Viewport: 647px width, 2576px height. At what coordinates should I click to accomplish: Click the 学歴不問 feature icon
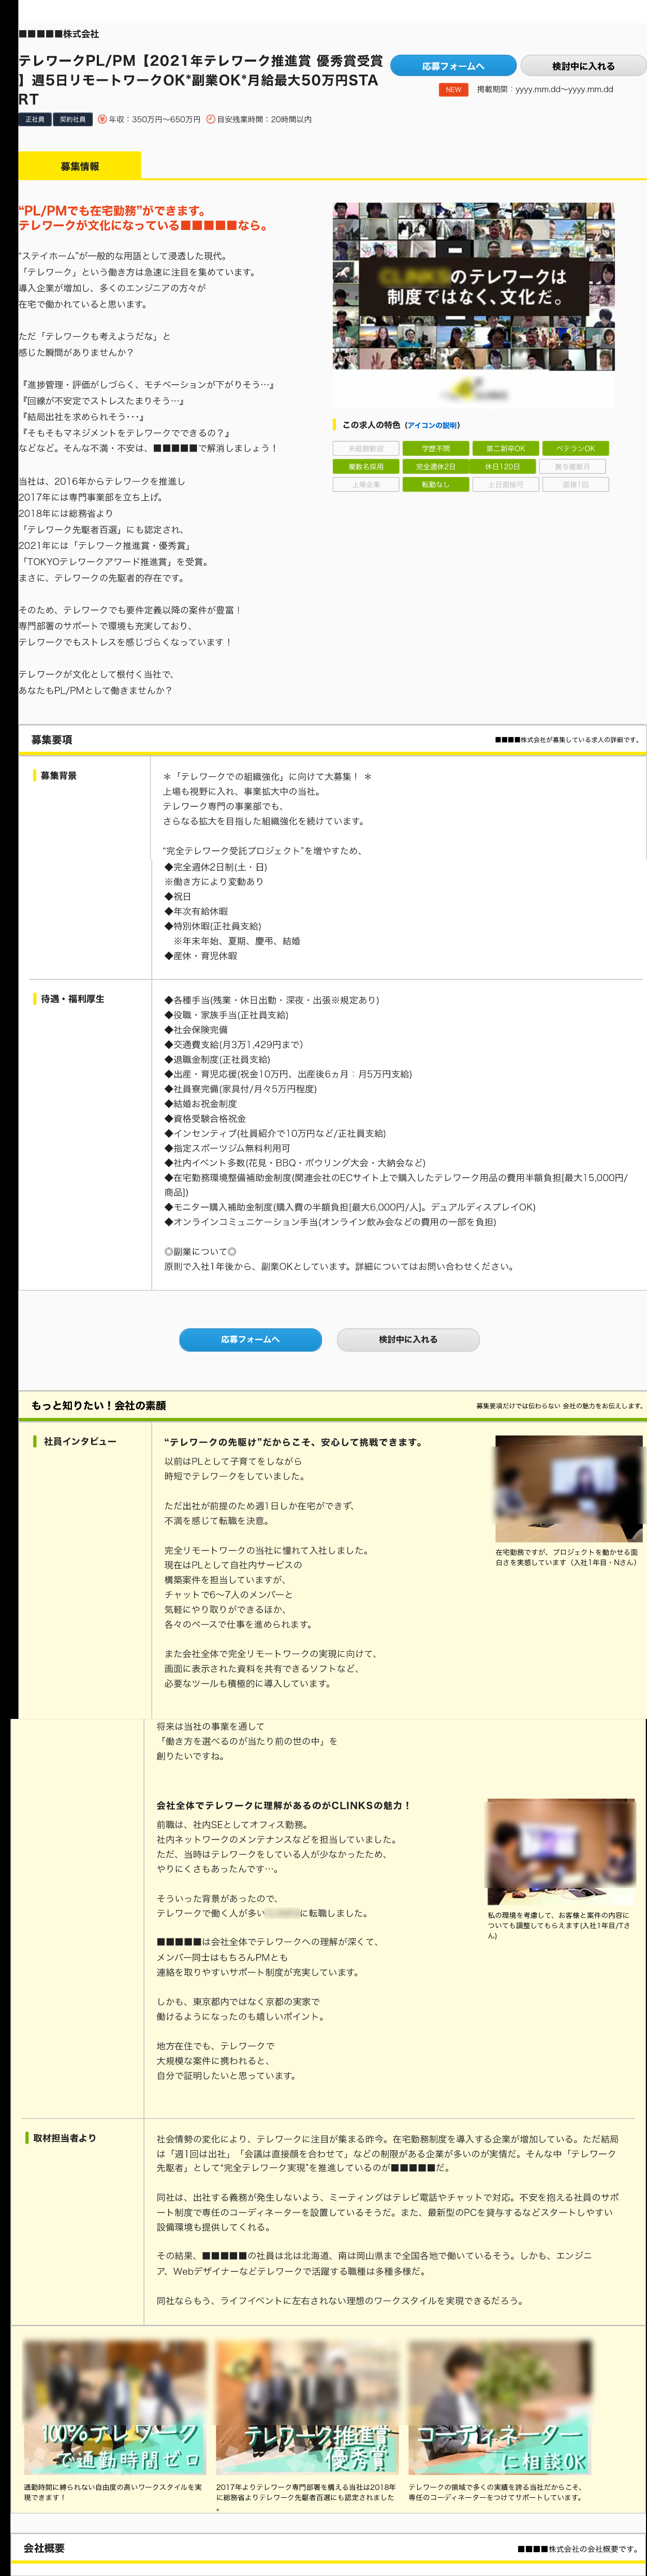[x=435, y=449]
